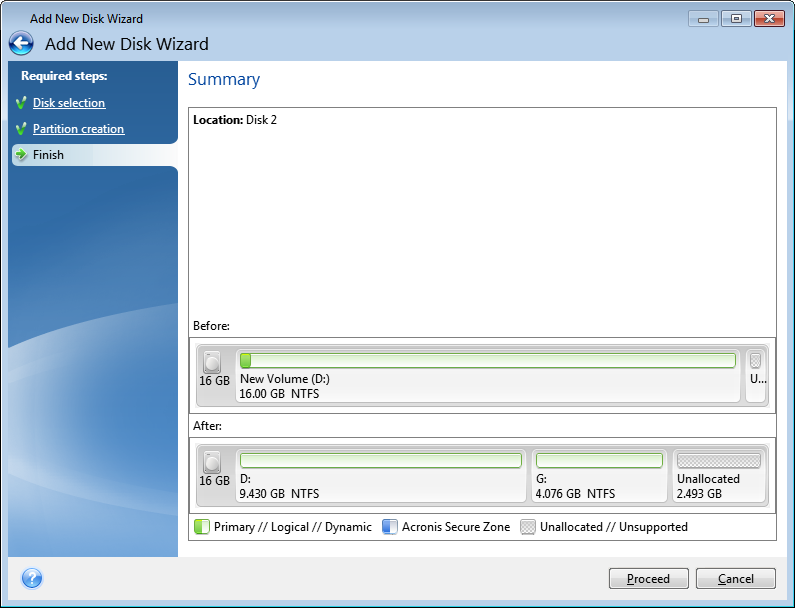This screenshot has width=795, height=608.
Task: Click the Proceed button
Action: click(x=648, y=579)
